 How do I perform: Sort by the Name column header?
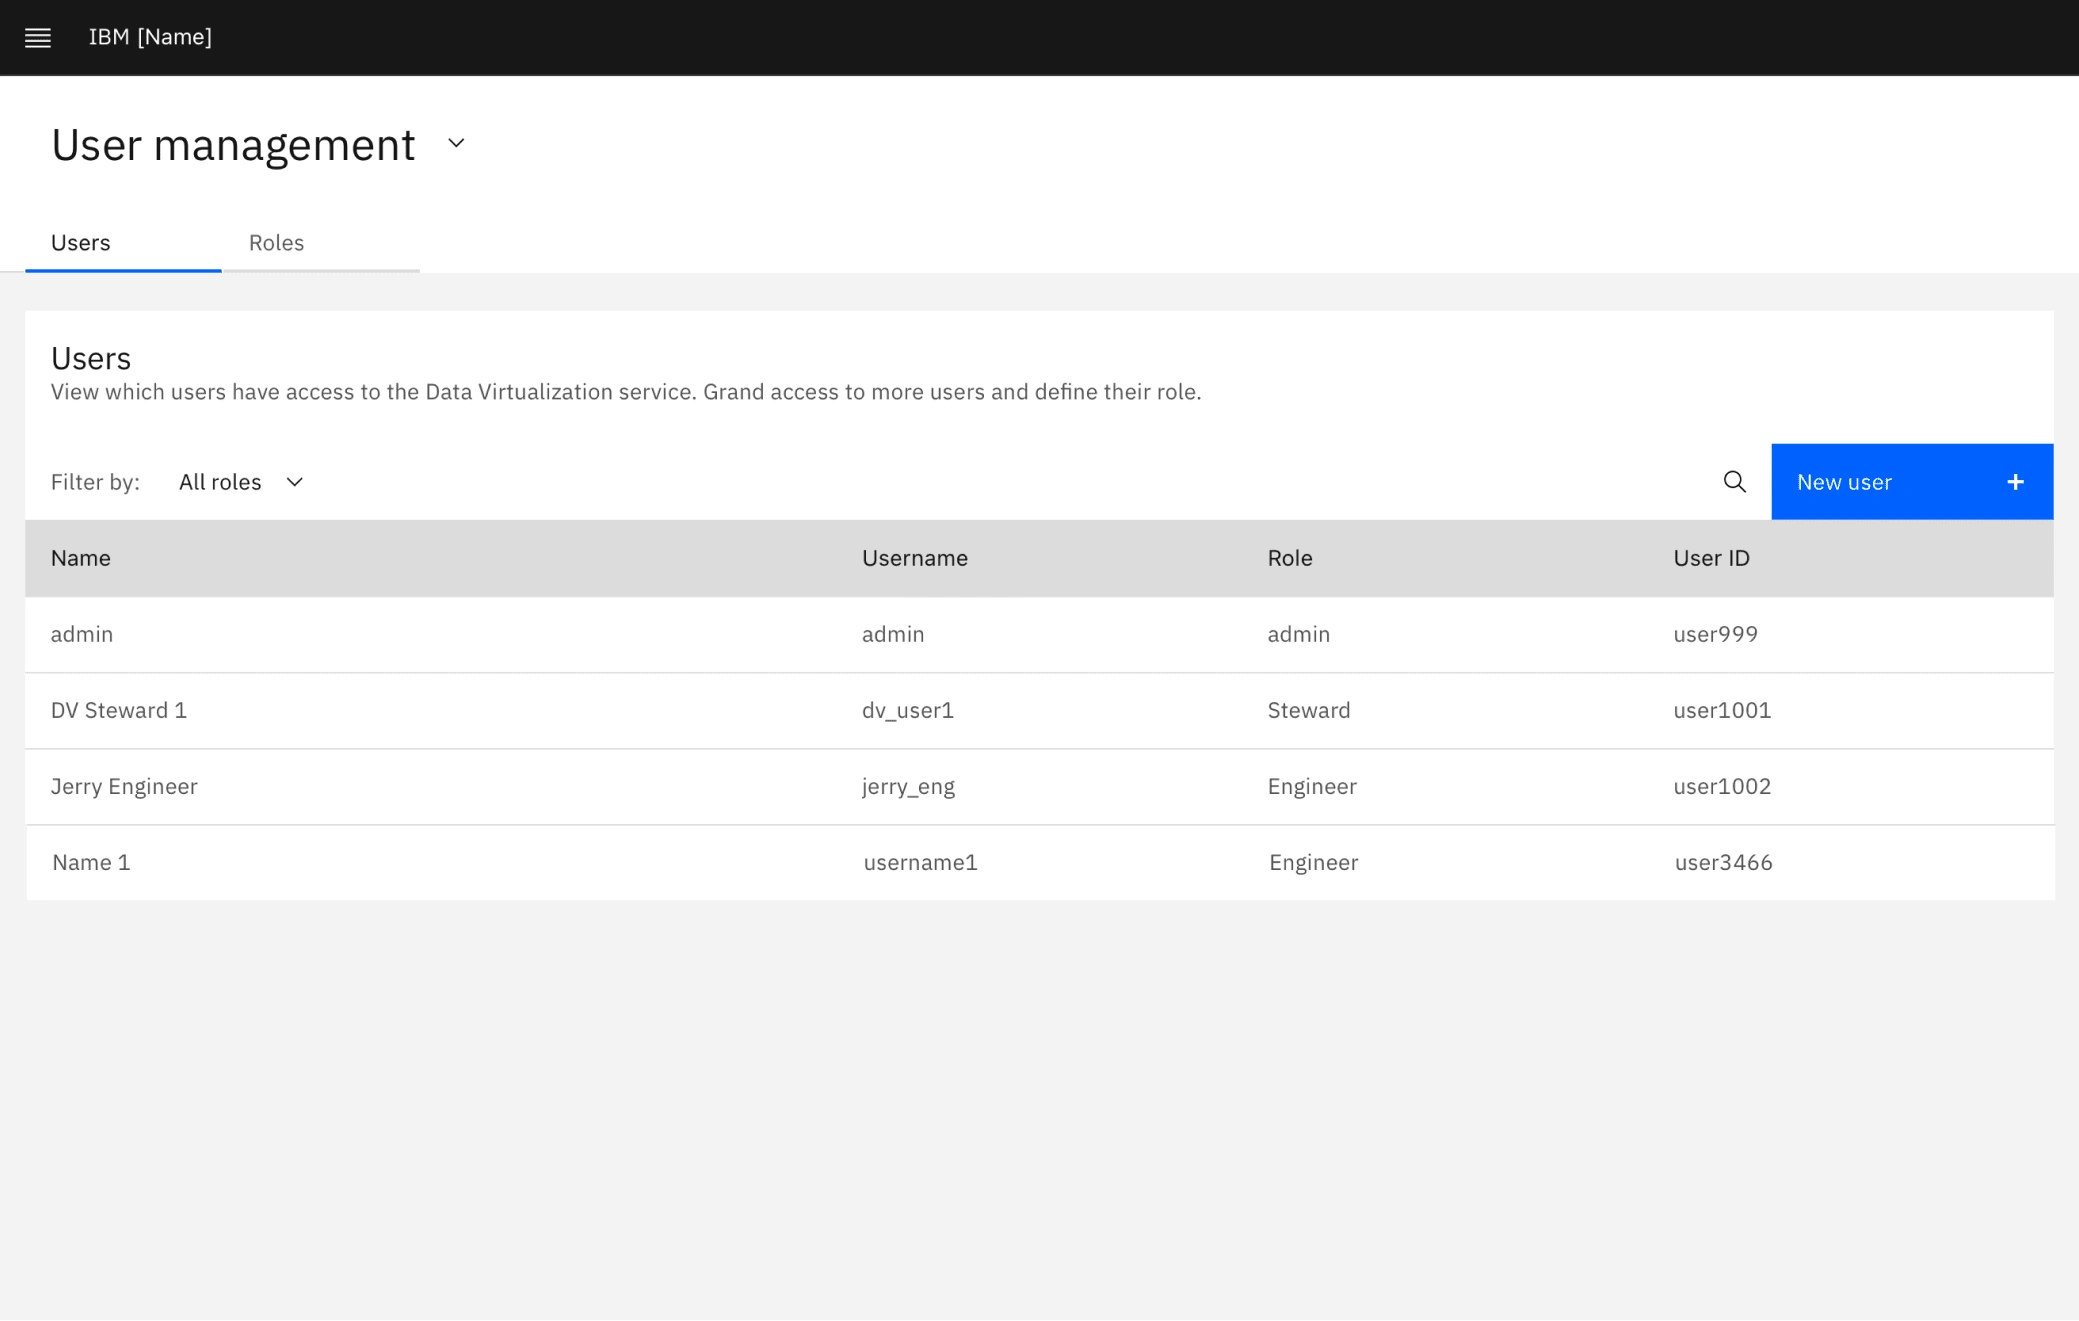81,558
